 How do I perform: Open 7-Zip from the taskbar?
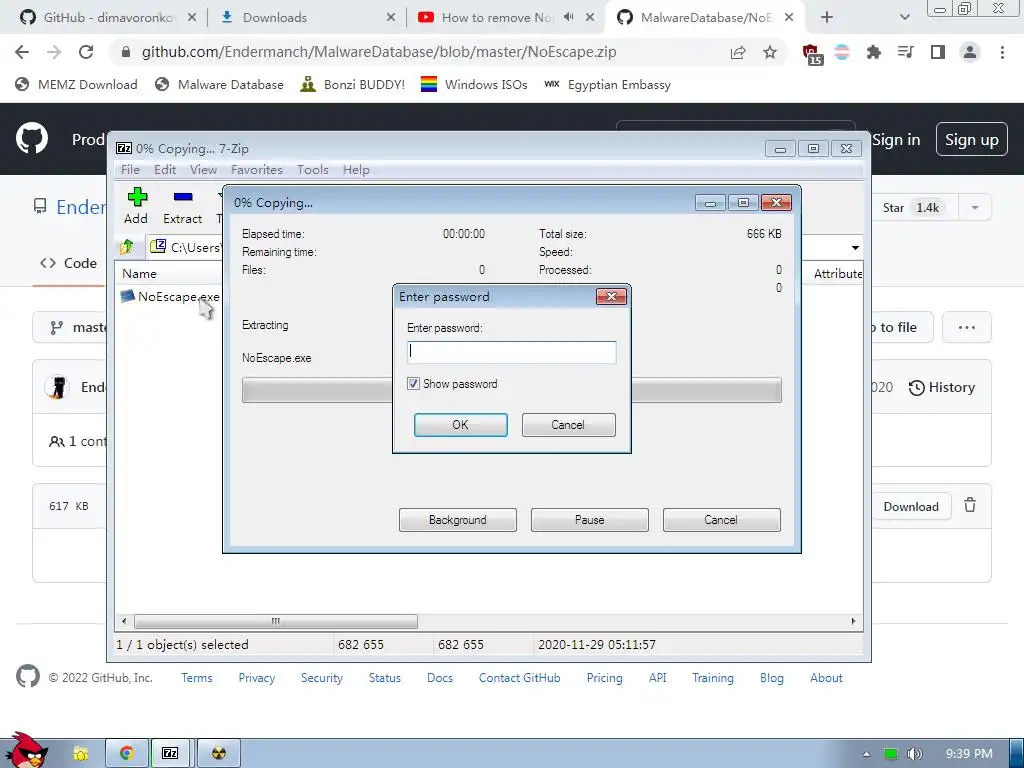170,753
